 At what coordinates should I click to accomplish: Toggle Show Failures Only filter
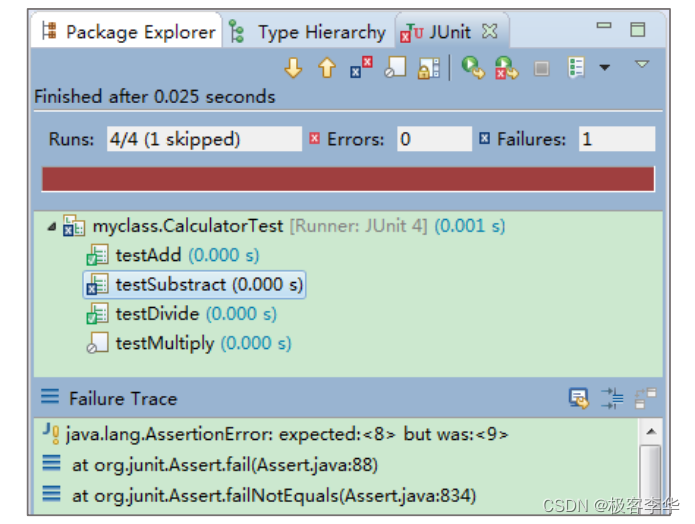(361, 67)
